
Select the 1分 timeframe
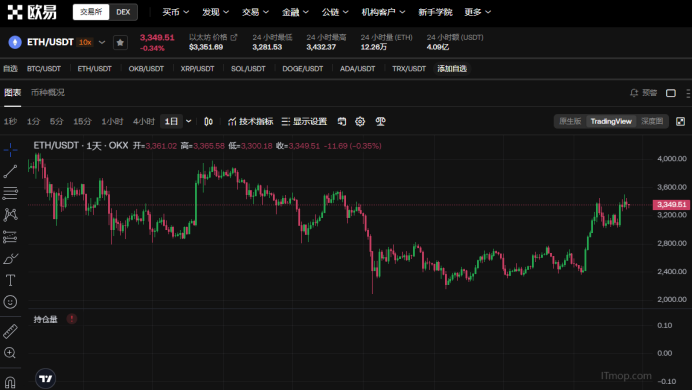33,121
